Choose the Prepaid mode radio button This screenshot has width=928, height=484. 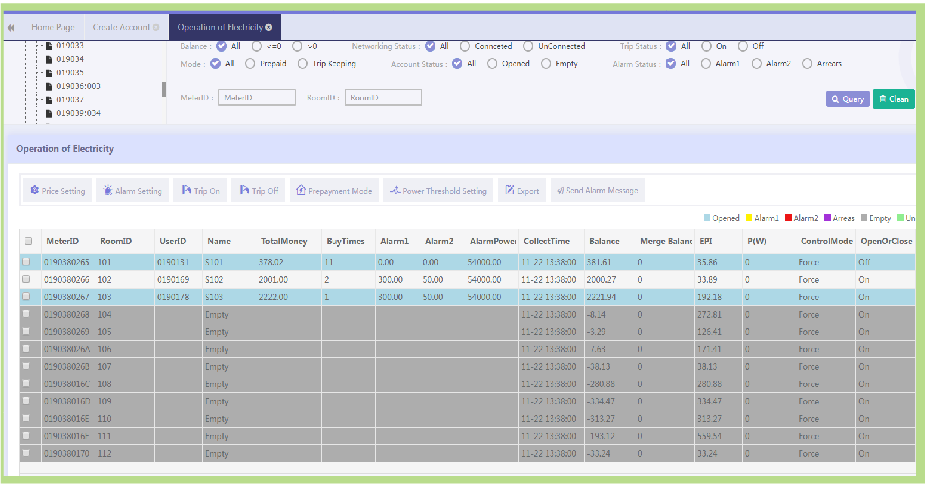click(x=250, y=64)
